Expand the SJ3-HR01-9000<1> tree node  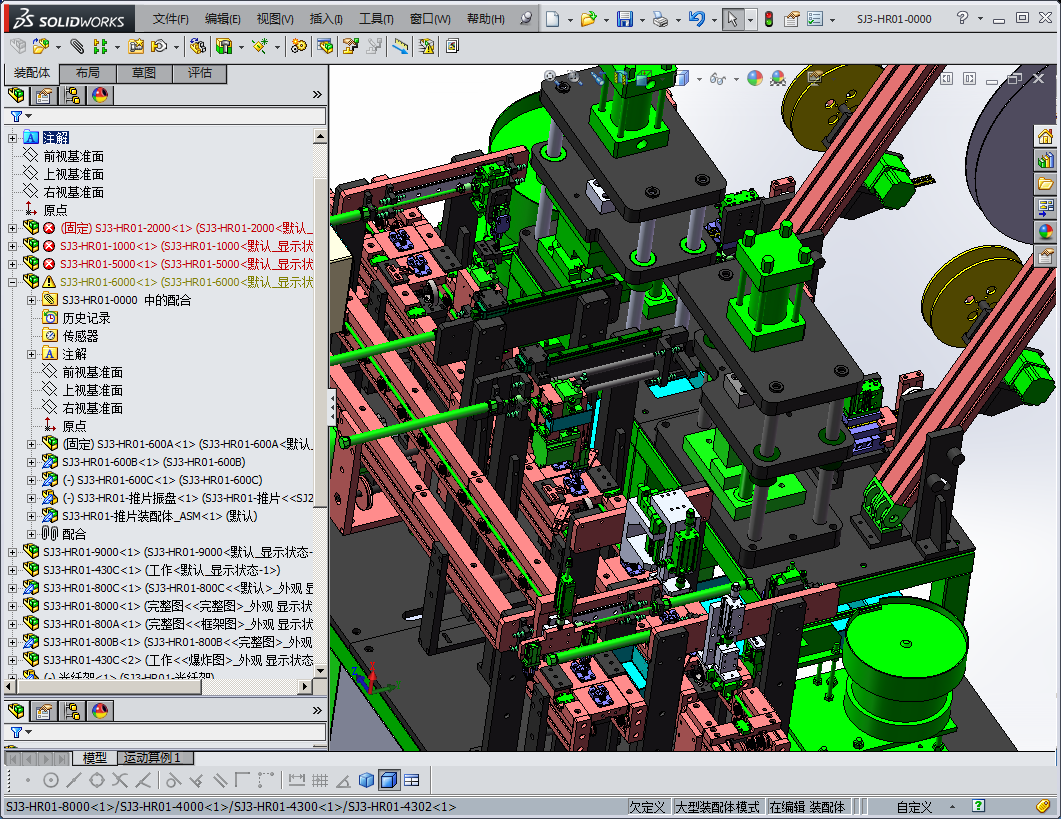click(x=13, y=552)
